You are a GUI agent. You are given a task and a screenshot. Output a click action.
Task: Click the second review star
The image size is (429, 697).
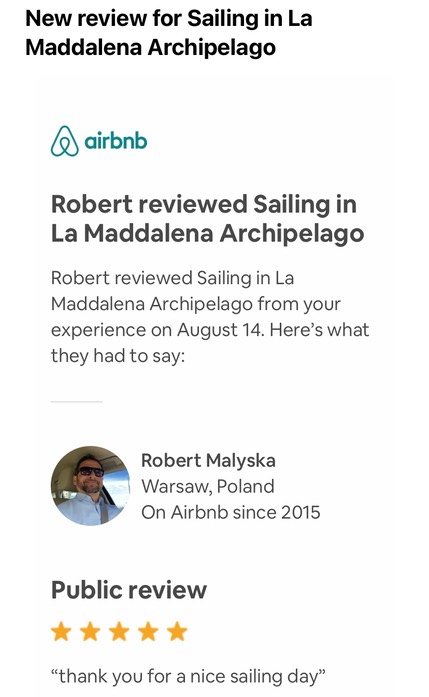[x=90, y=631]
